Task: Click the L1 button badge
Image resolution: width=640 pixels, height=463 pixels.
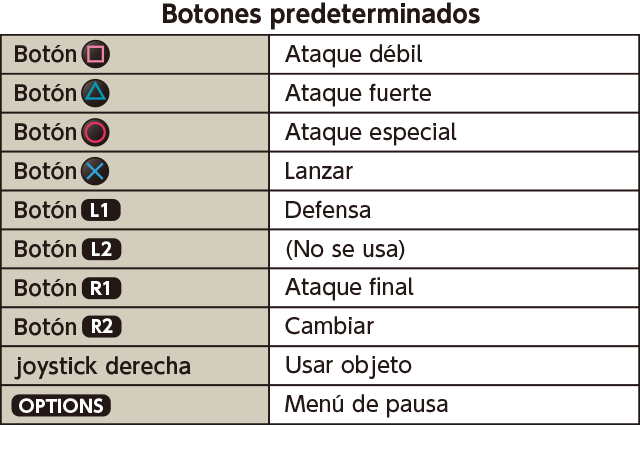Action: pyautogui.click(x=101, y=210)
